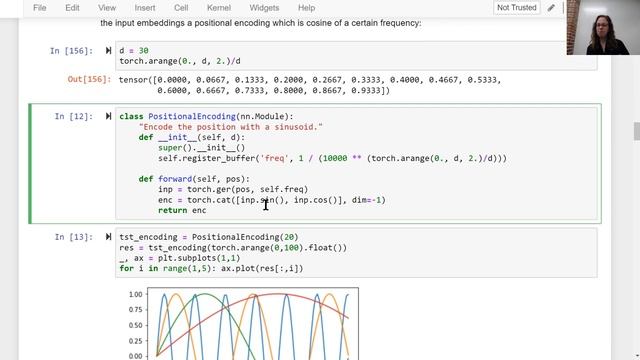Click the self.register_buffer line
Image resolution: width=640 pixels, height=360 pixels.
[332, 158]
